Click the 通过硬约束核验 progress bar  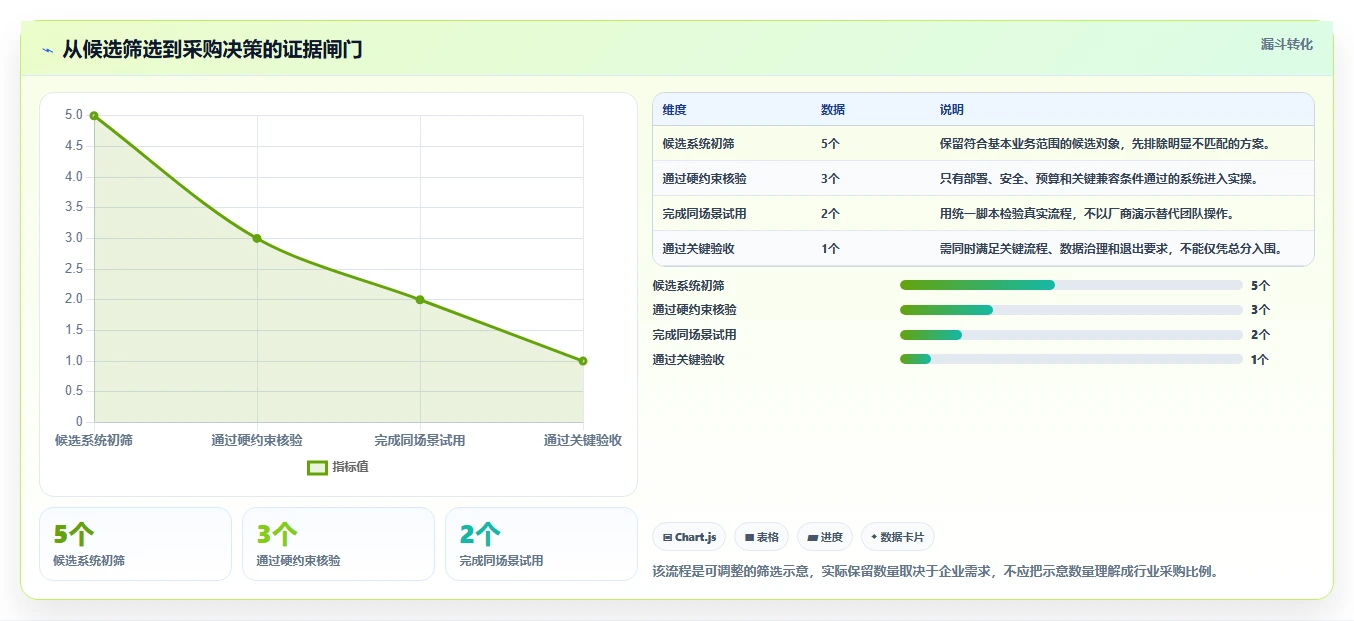tap(1071, 310)
